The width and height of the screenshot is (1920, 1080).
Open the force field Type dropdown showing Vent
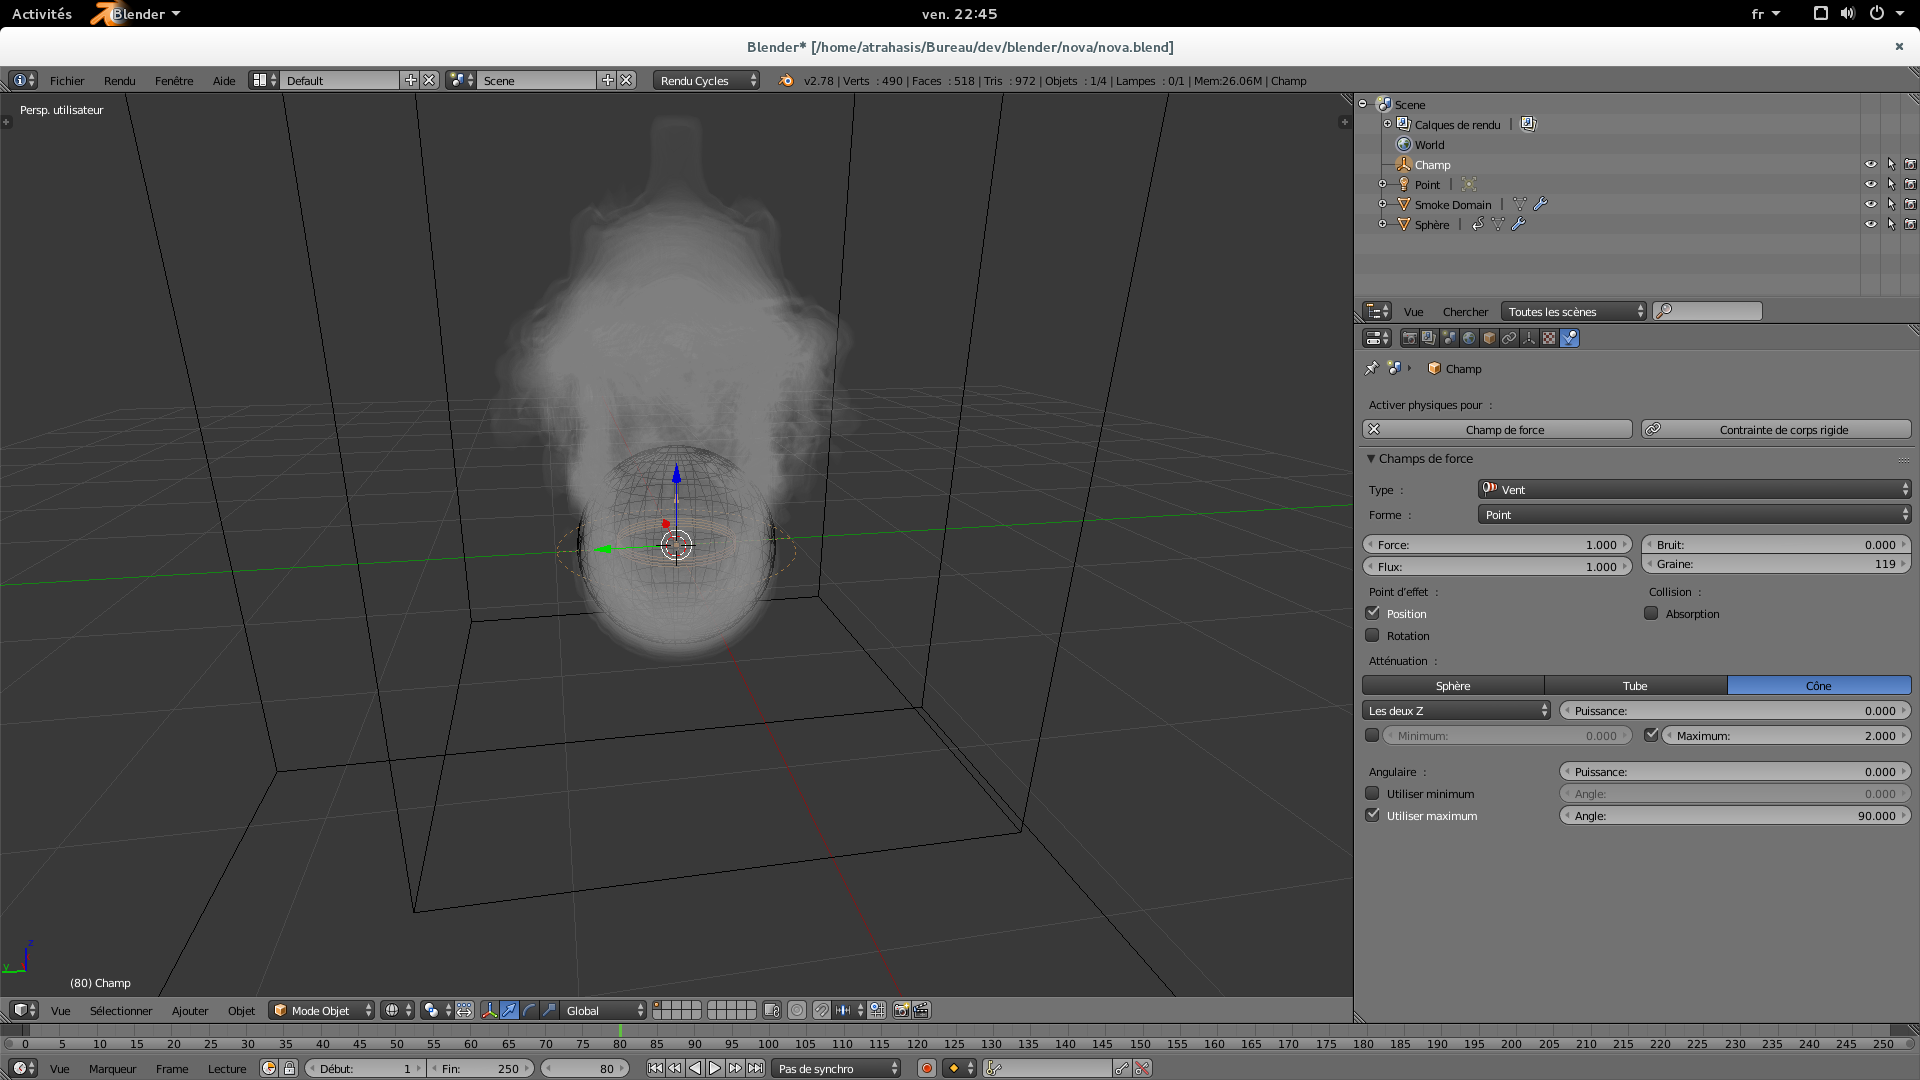coord(1694,489)
